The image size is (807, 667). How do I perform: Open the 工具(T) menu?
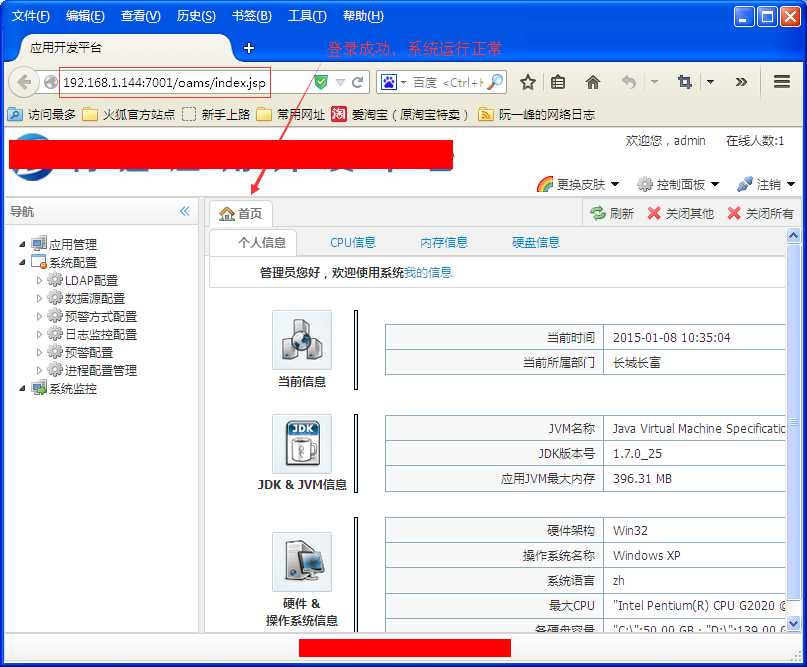coord(307,16)
